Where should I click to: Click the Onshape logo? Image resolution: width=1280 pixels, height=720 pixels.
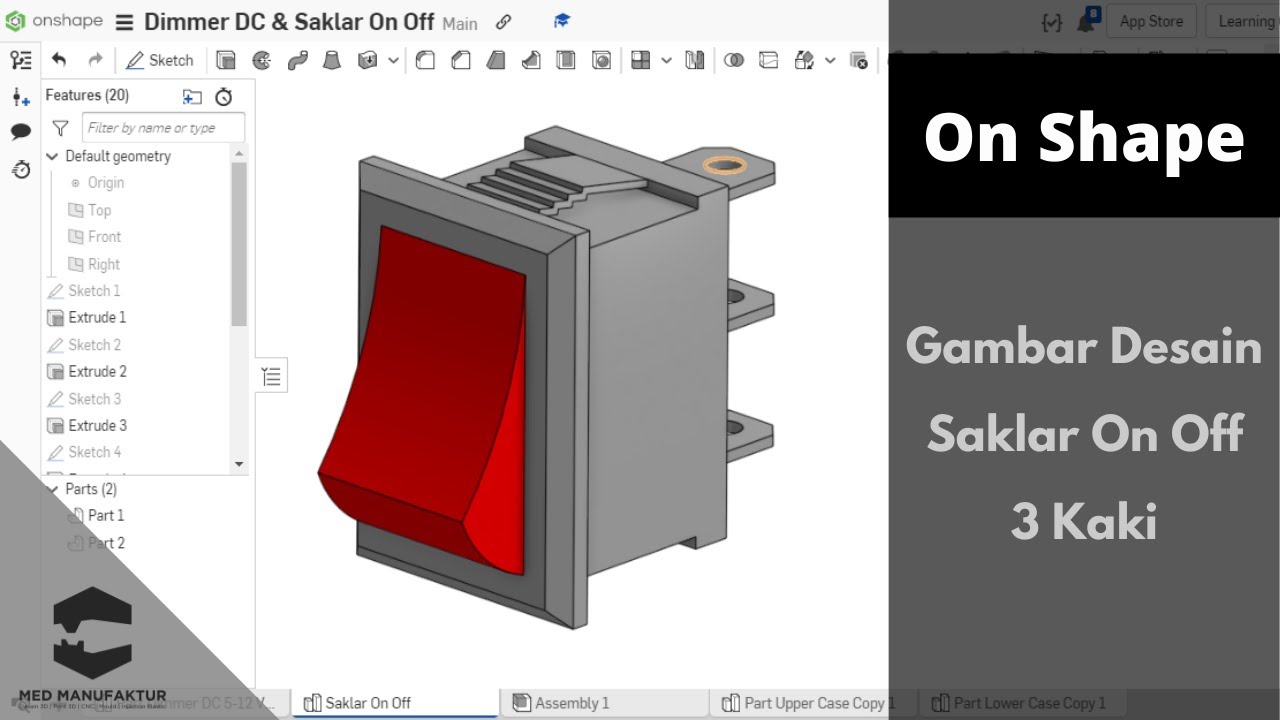[x=54, y=21]
